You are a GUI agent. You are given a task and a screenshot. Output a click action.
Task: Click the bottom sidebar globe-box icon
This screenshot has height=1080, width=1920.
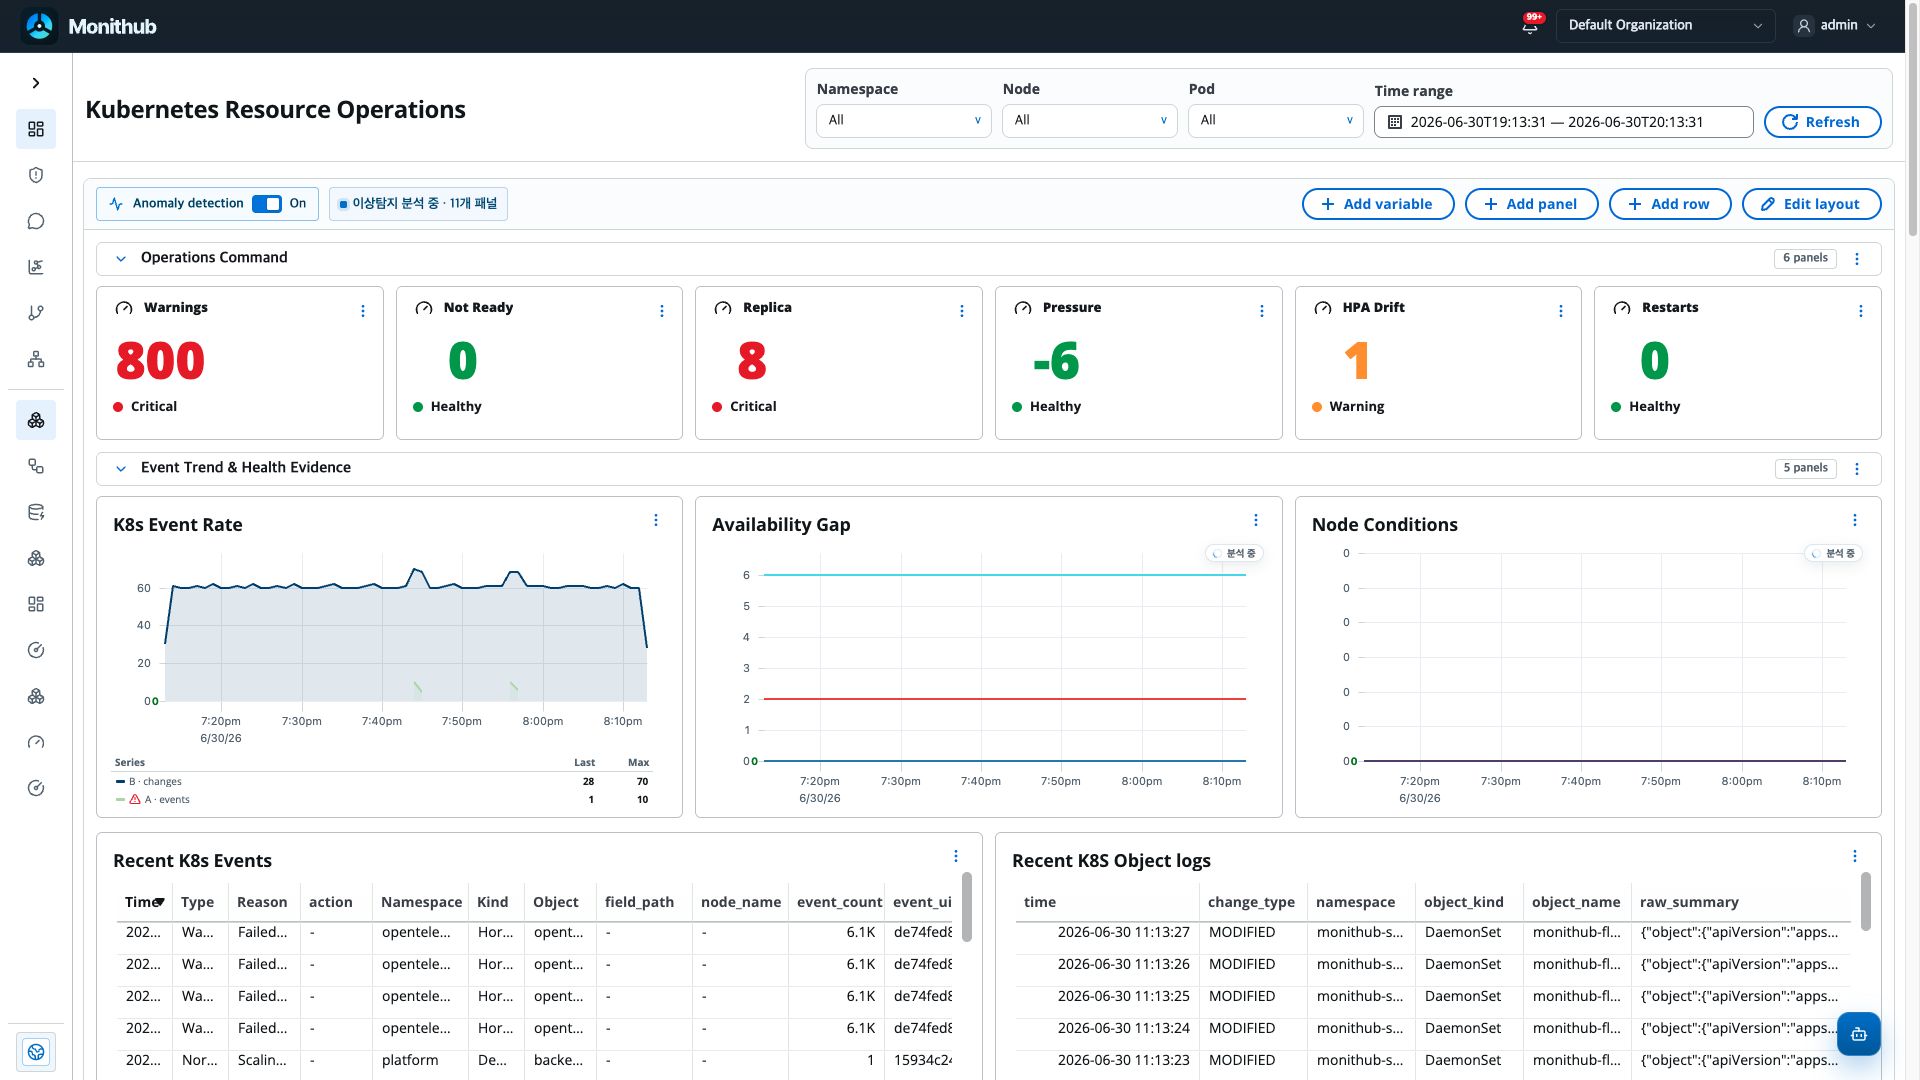36,1052
